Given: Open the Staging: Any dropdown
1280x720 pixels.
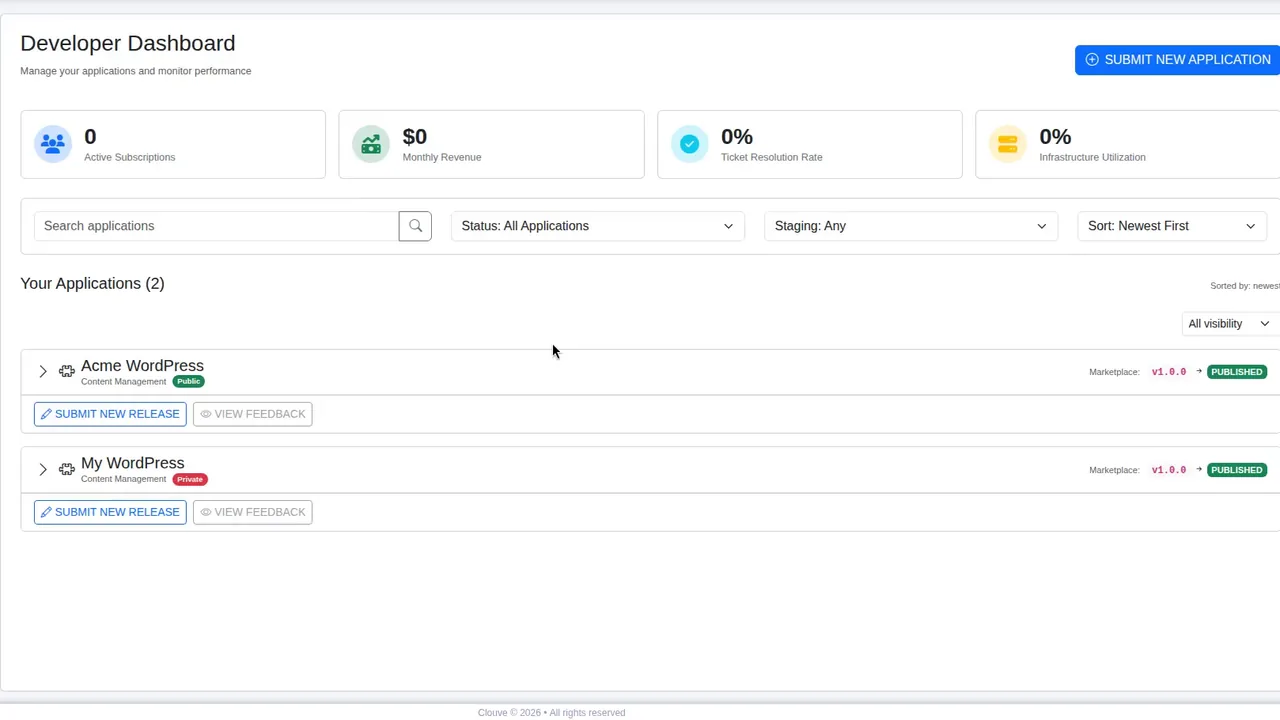Looking at the screenshot, I should [x=911, y=226].
